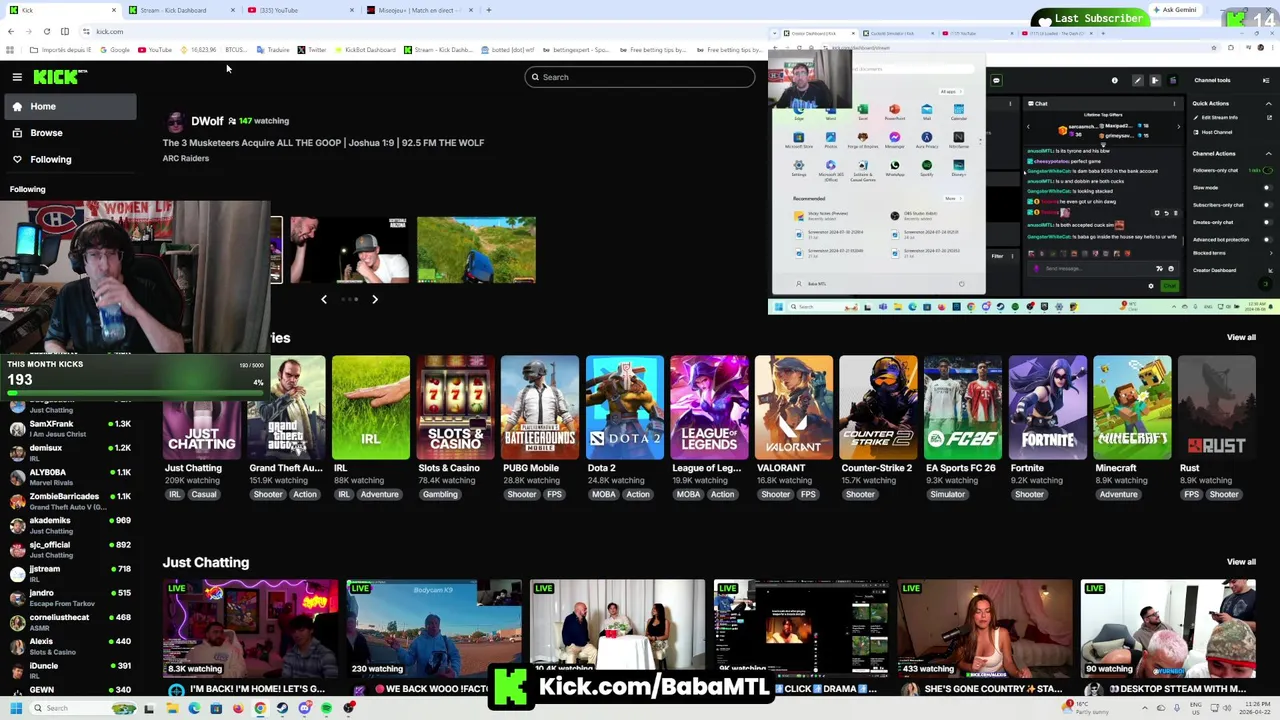1280x720 pixels.
Task: Click the browser address bar showing kick.com
Action: pos(420,31)
